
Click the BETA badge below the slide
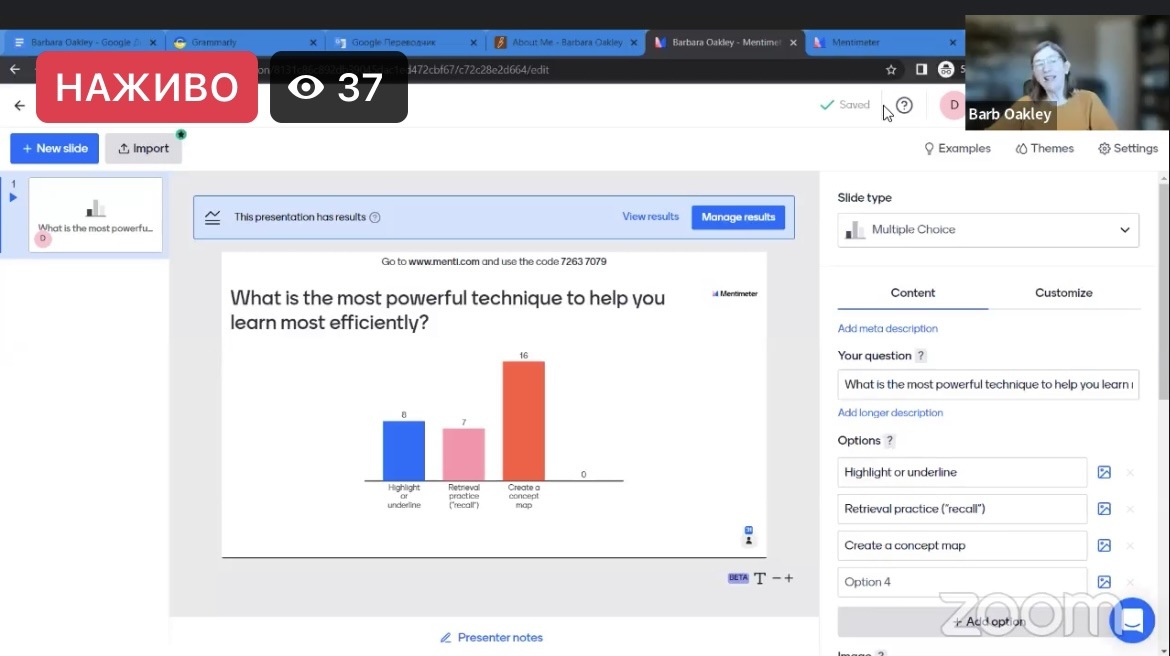(738, 578)
